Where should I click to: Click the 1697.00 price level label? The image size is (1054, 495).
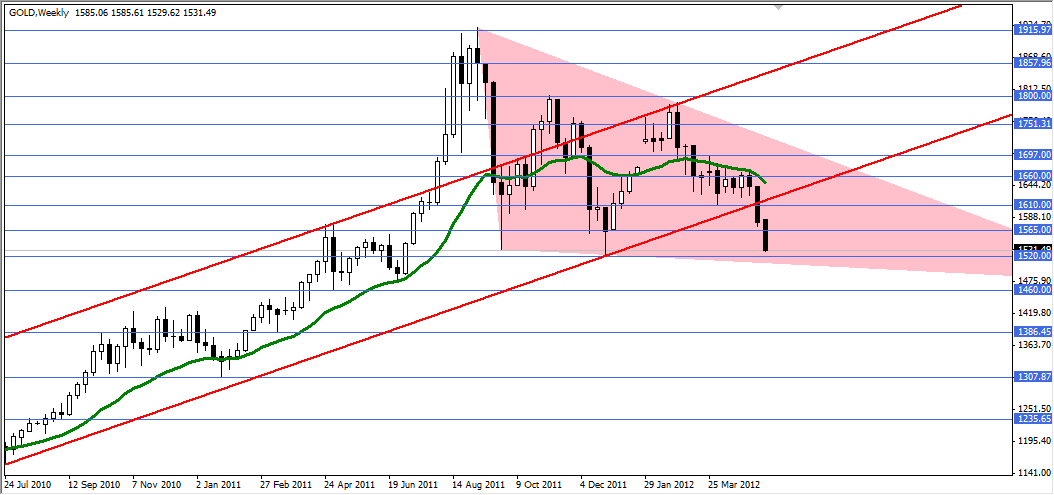1033,155
